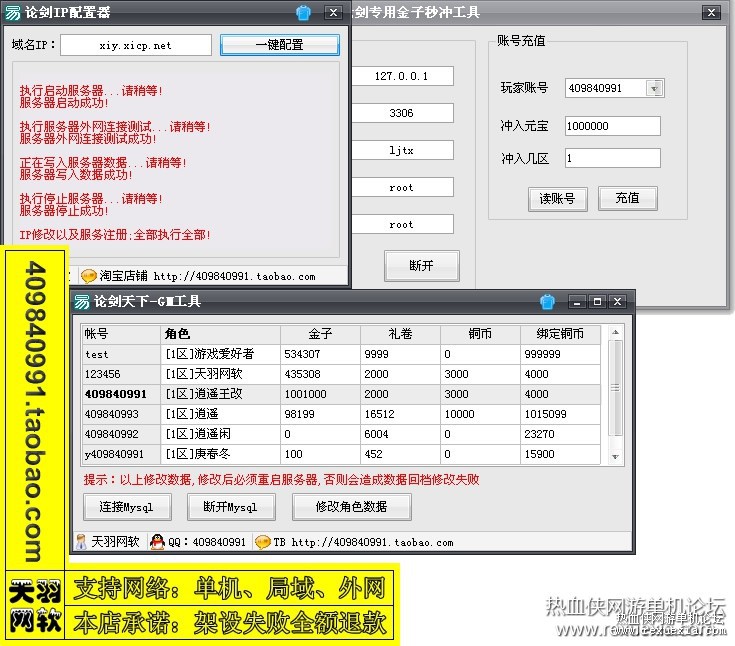Select the 123456 account row

click(x=341, y=374)
